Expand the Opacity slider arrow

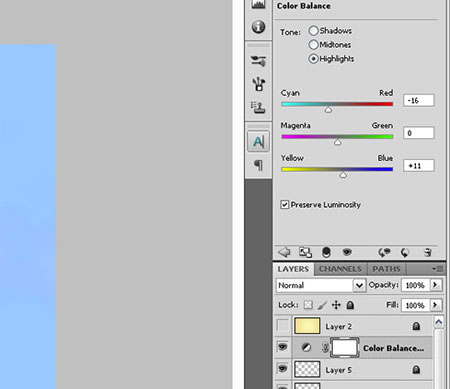click(435, 285)
